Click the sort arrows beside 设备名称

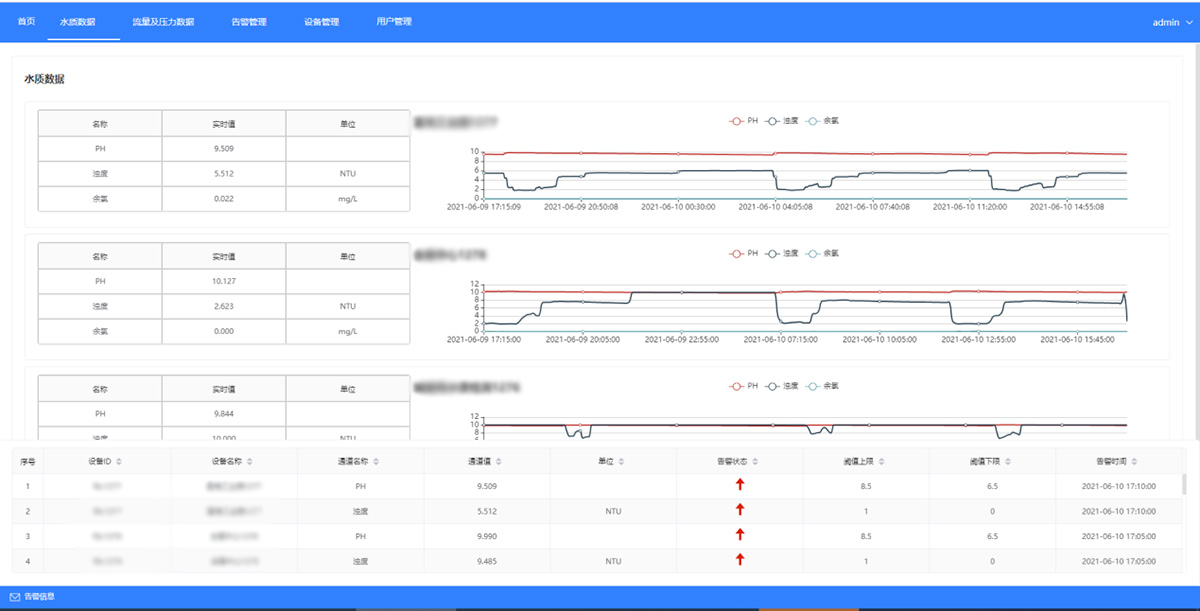coord(250,462)
